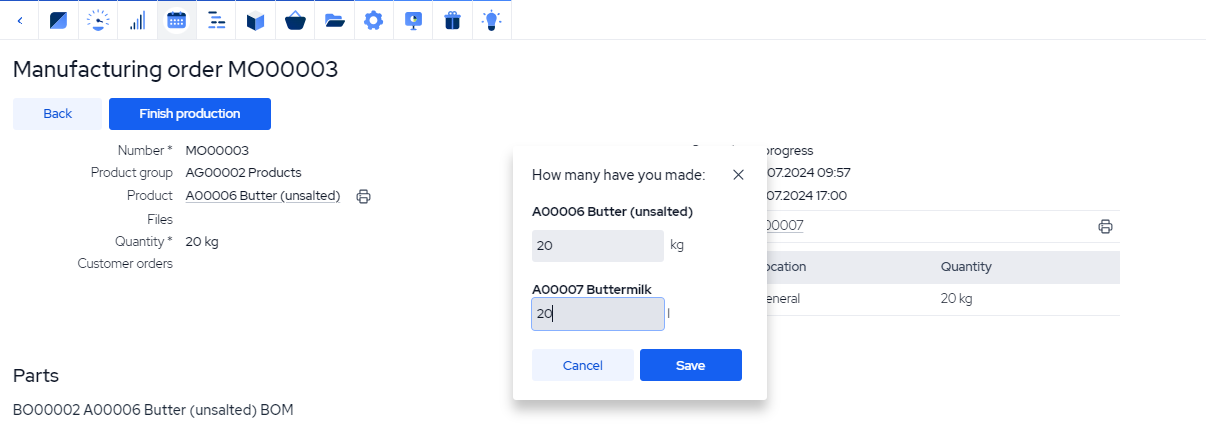This screenshot has width=1206, height=426.
Task: Open the folder icon in the toolbar
Action: pyautogui.click(x=334, y=20)
